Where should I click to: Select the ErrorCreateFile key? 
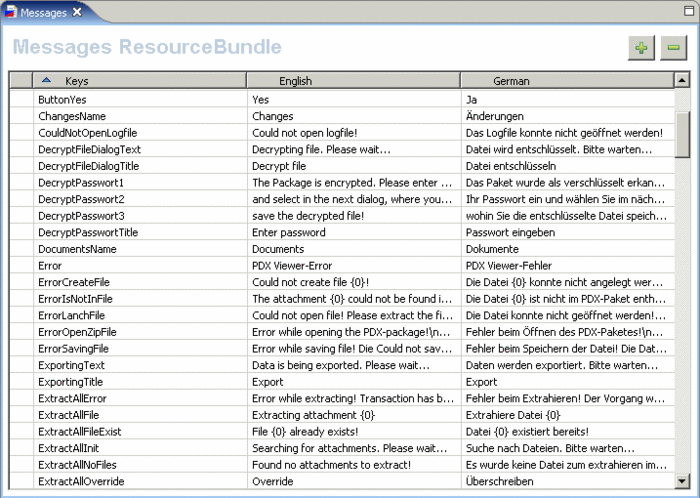(74, 282)
